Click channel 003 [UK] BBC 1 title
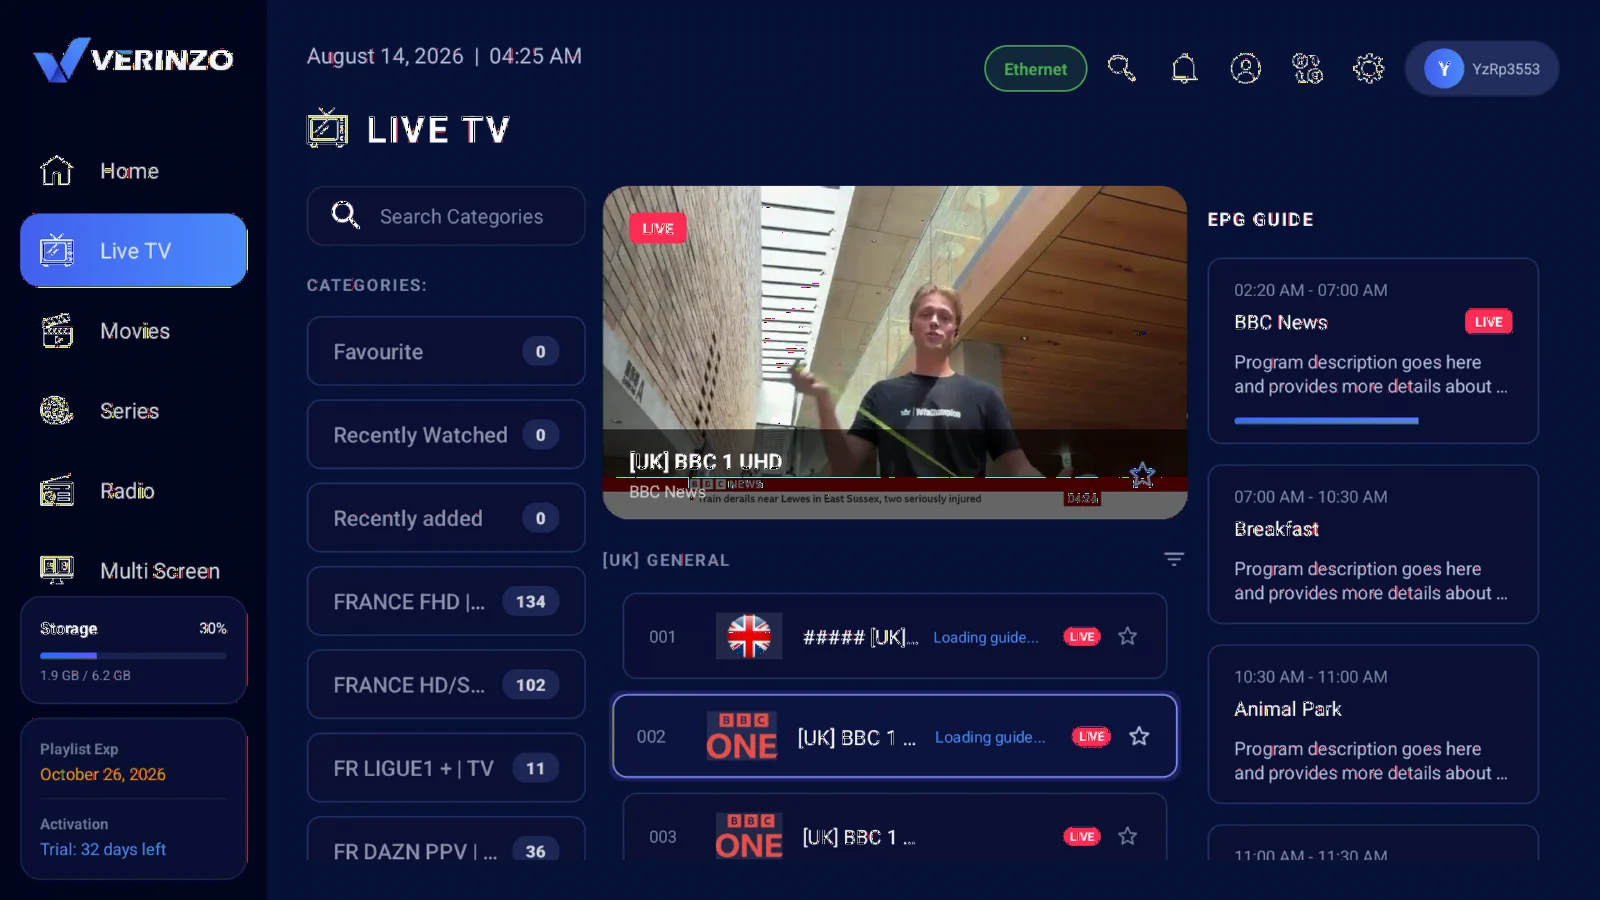This screenshot has height=900, width=1600. [x=859, y=837]
